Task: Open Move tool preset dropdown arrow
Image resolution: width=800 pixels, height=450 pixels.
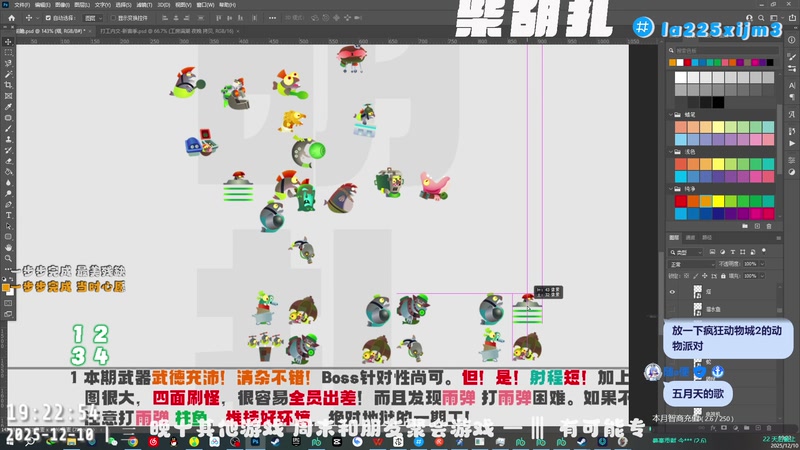Action: (x=37, y=18)
